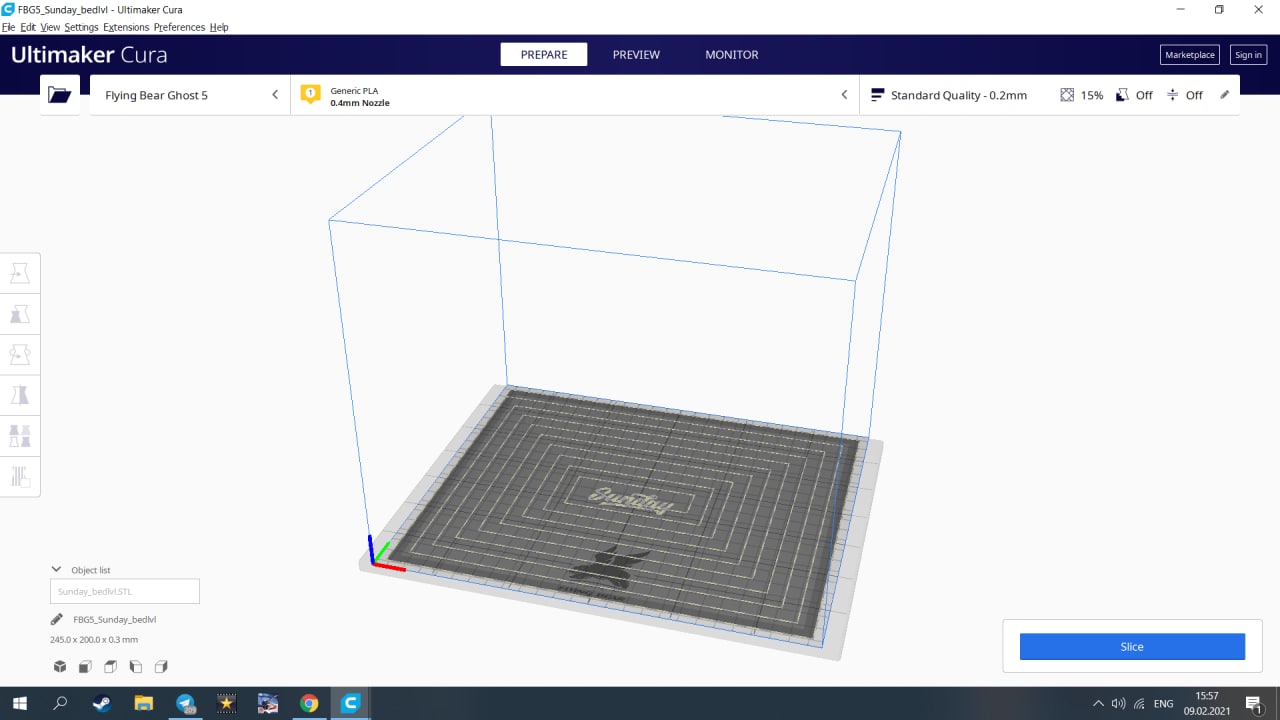This screenshot has width=1280, height=720.
Task: Open the Extensions menu
Action: point(126,27)
